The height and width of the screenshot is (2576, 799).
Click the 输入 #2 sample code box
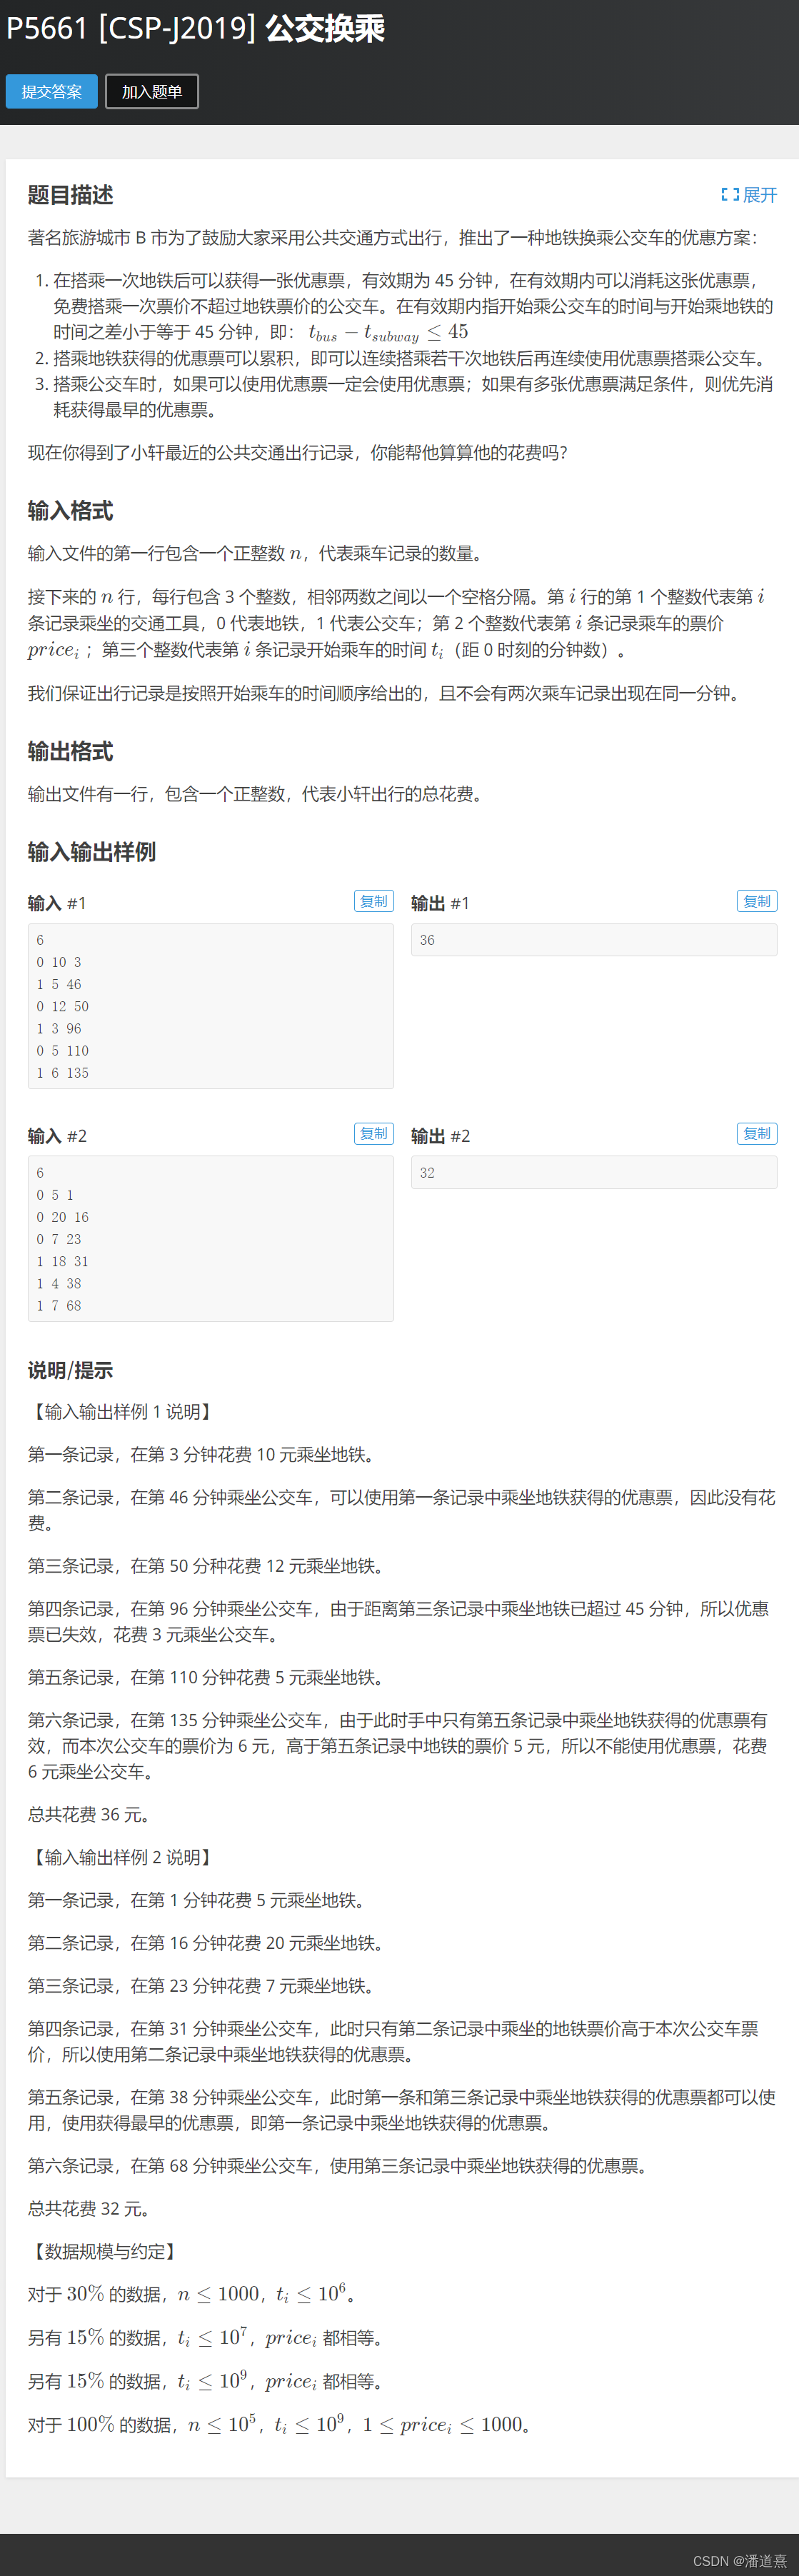[x=211, y=1239]
